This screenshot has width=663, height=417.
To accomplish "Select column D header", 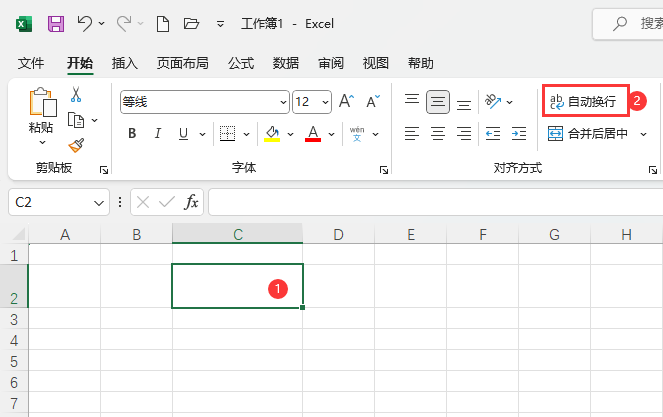I will pyautogui.click(x=338, y=234).
